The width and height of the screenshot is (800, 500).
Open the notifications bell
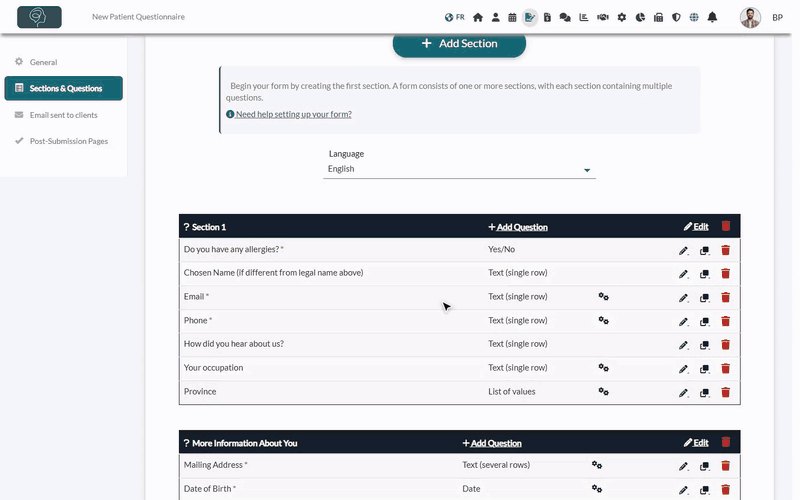click(x=712, y=17)
